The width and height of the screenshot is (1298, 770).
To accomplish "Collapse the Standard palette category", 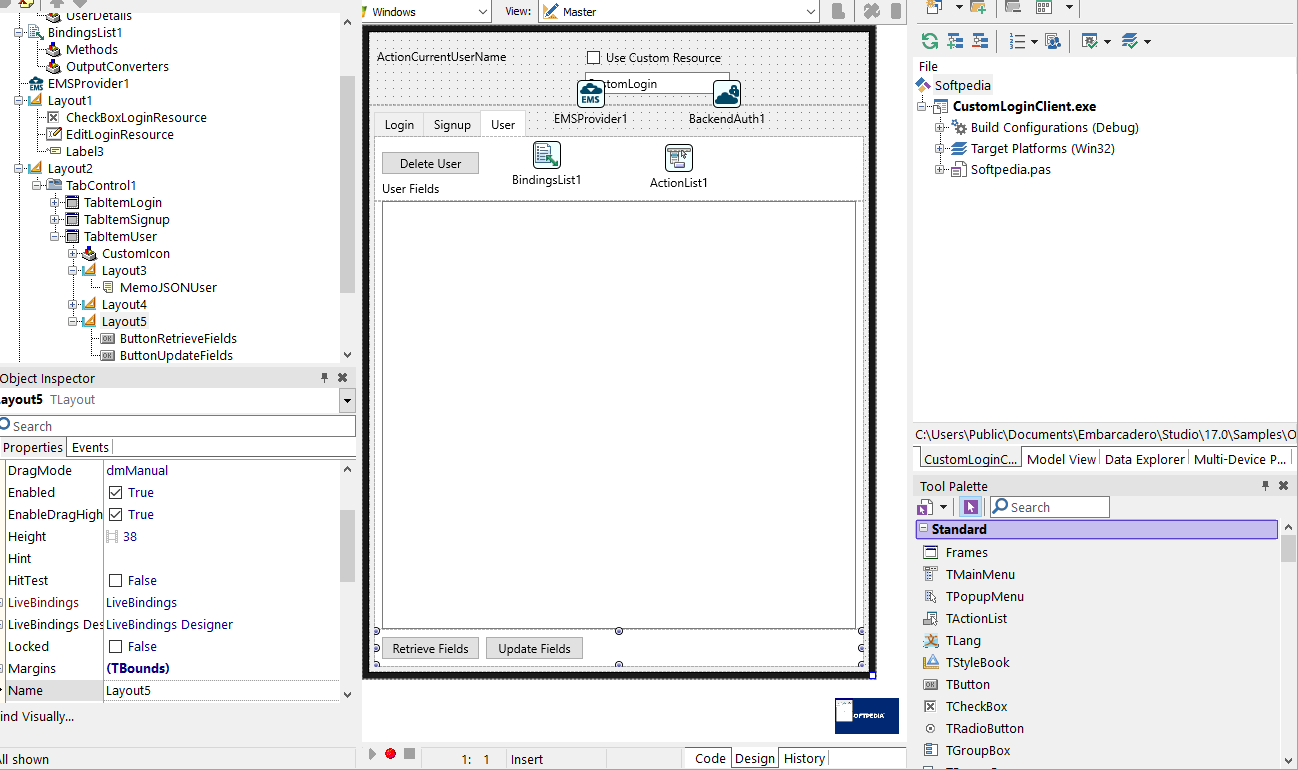I will [x=923, y=530].
